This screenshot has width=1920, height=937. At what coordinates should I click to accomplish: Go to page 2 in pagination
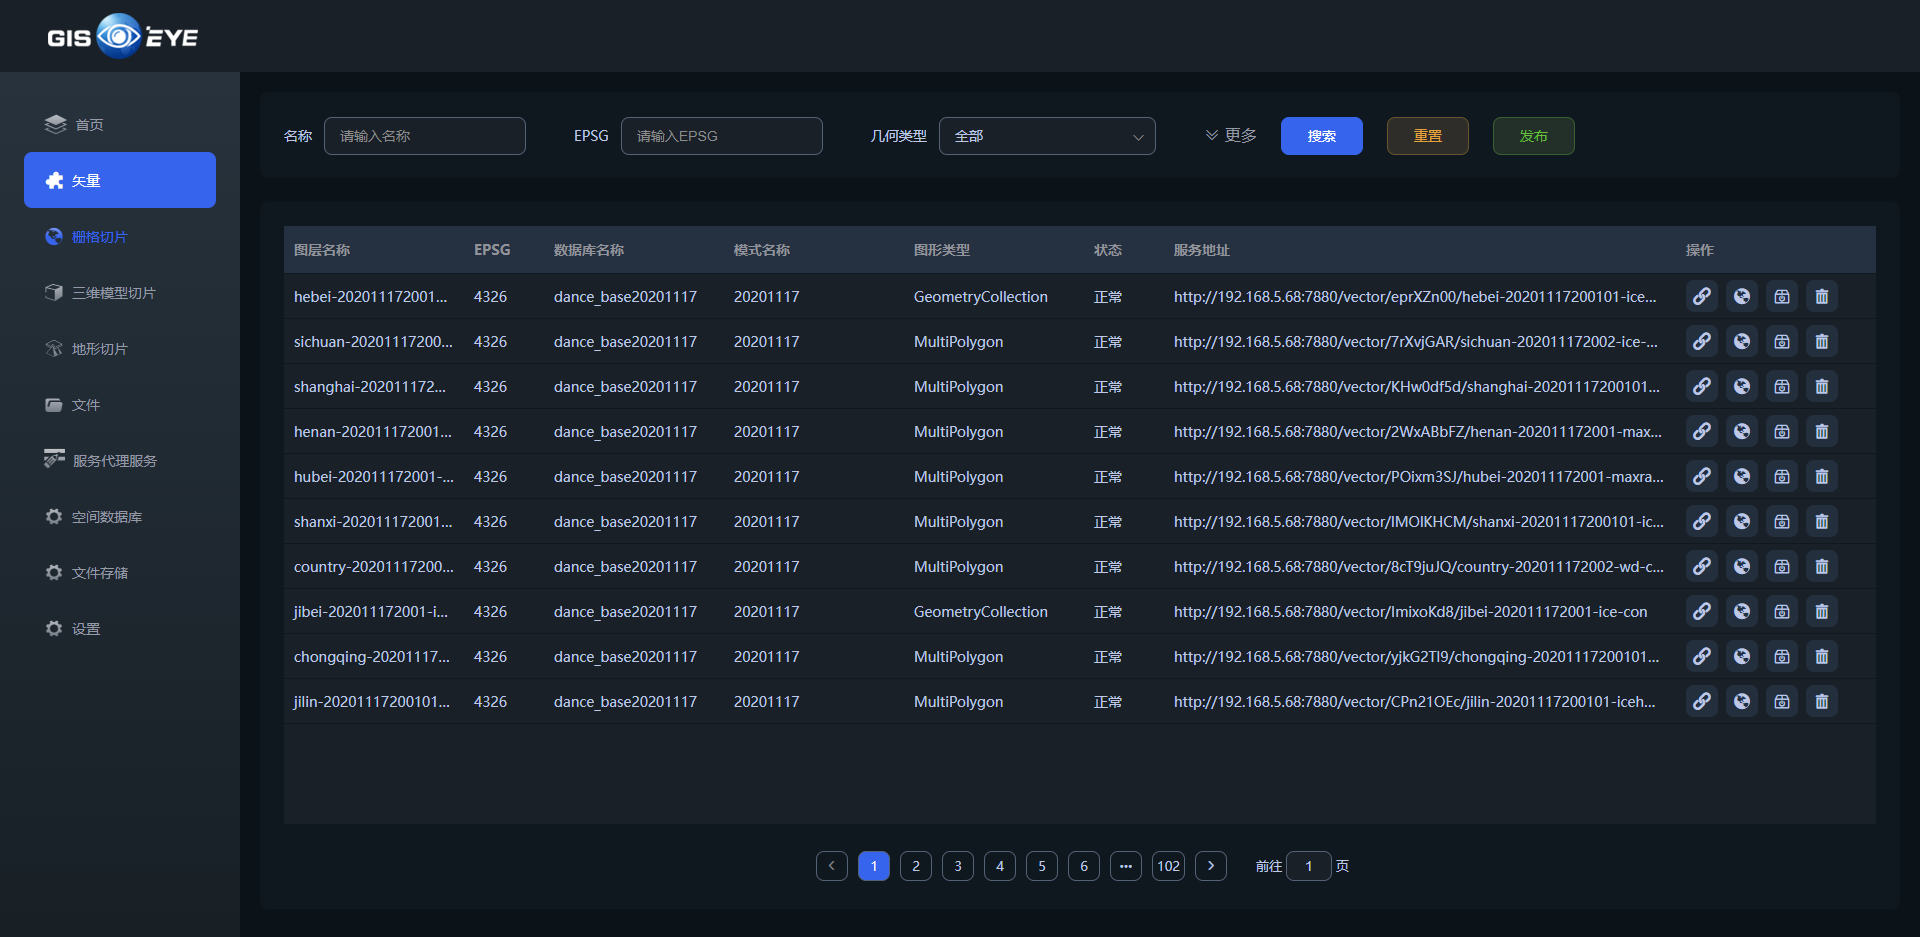click(916, 866)
